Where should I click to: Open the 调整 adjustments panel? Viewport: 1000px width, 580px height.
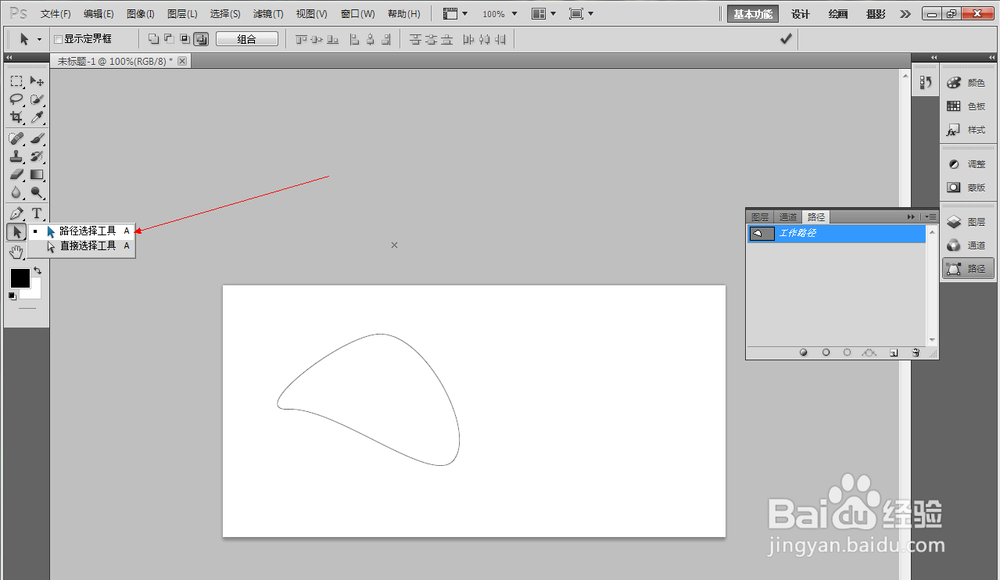[x=967, y=164]
